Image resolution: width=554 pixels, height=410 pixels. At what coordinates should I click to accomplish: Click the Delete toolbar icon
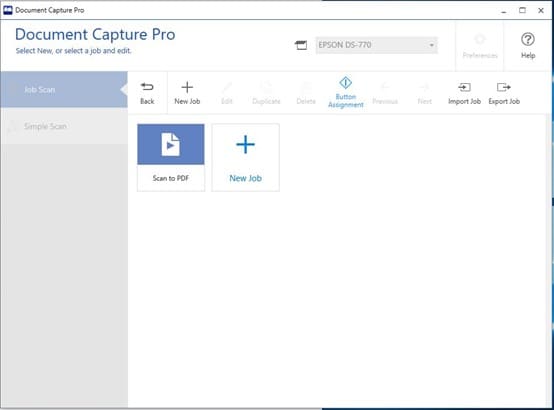pos(306,93)
